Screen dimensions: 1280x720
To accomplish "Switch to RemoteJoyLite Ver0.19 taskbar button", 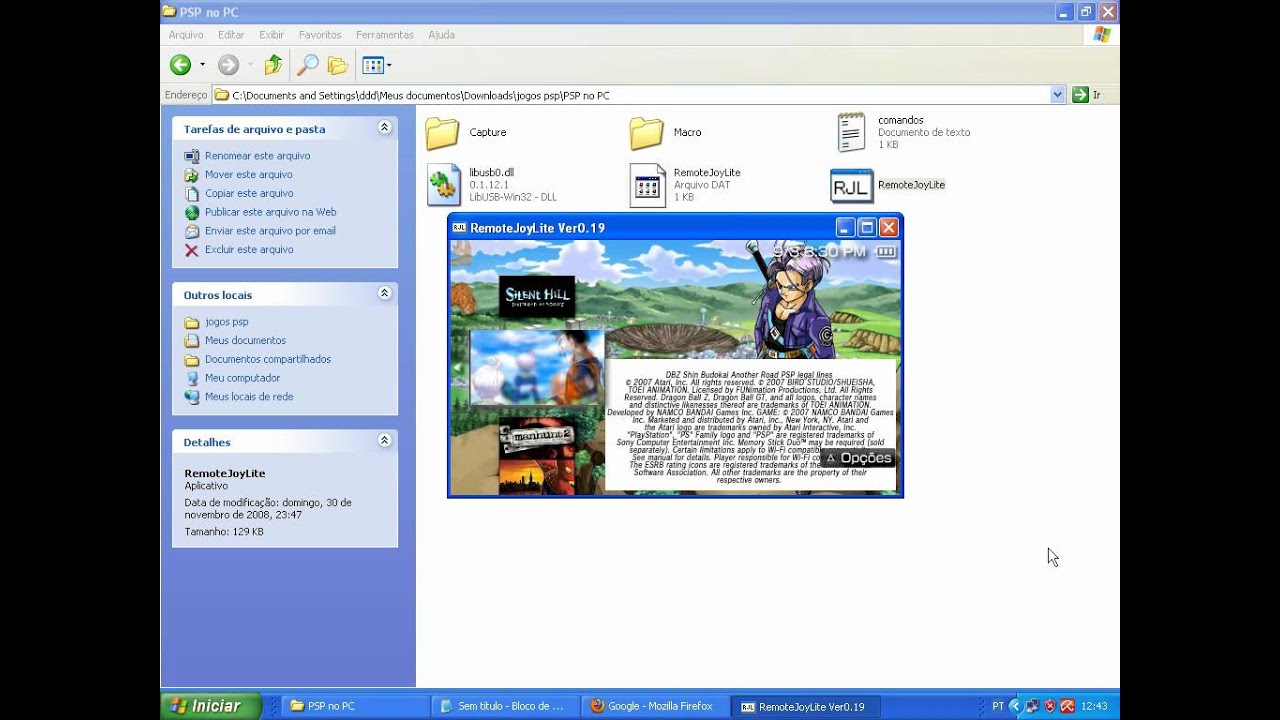I will click(x=806, y=706).
